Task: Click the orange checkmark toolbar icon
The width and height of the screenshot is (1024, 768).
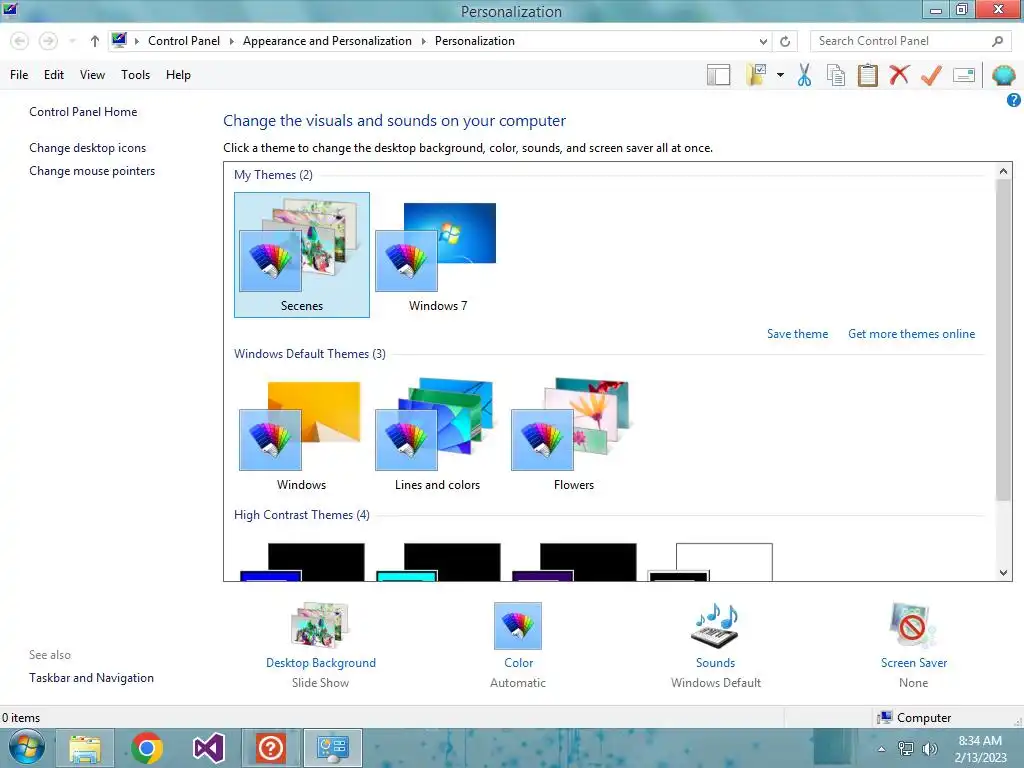Action: click(931, 75)
